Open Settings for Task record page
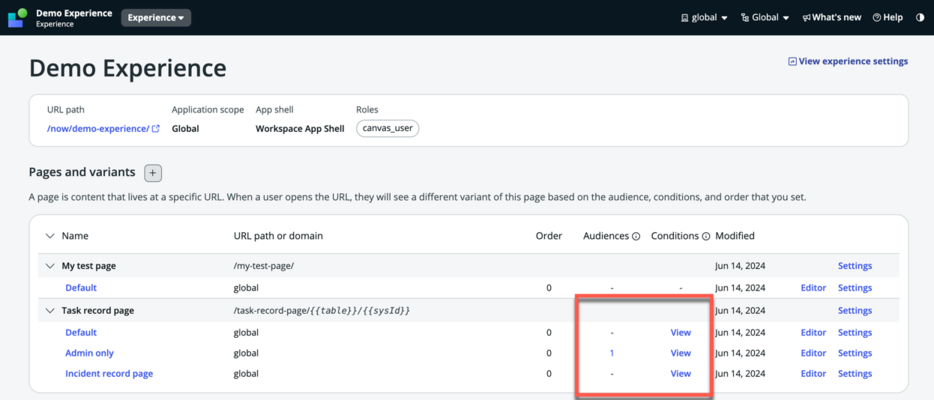Image resolution: width=934 pixels, height=400 pixels. pos(855,311)
